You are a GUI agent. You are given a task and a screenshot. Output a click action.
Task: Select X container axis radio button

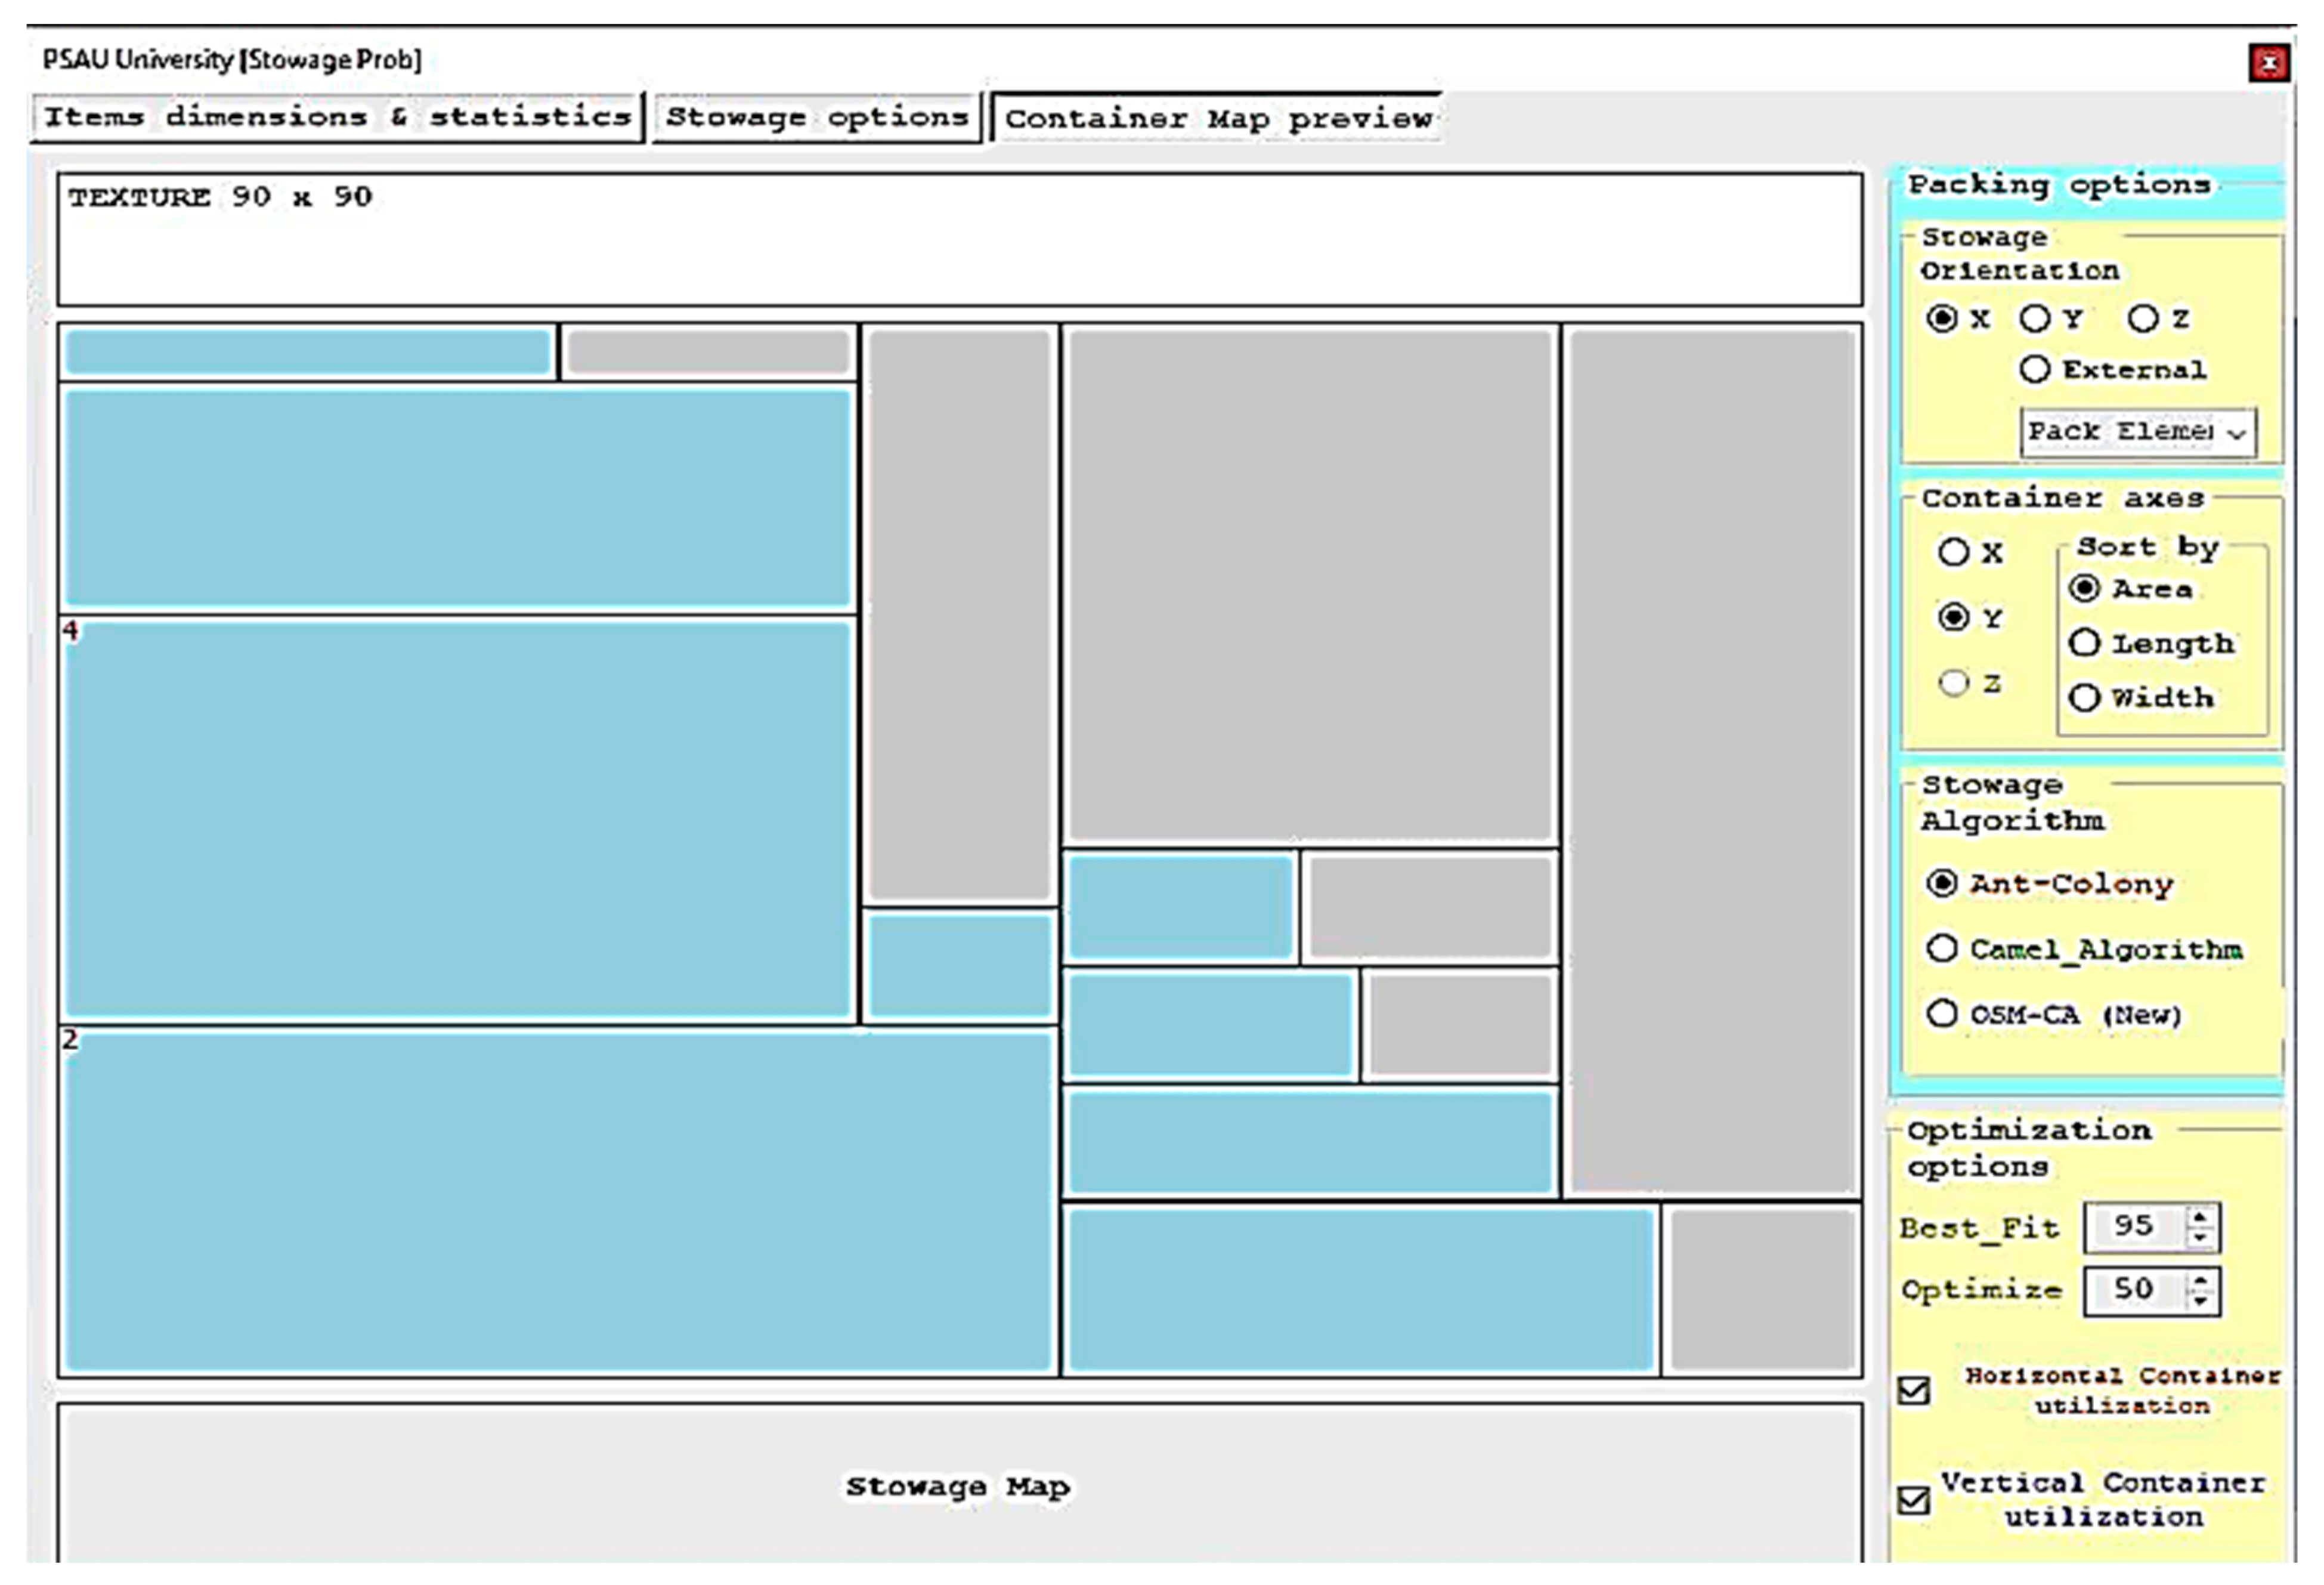tap(1953, 552)
